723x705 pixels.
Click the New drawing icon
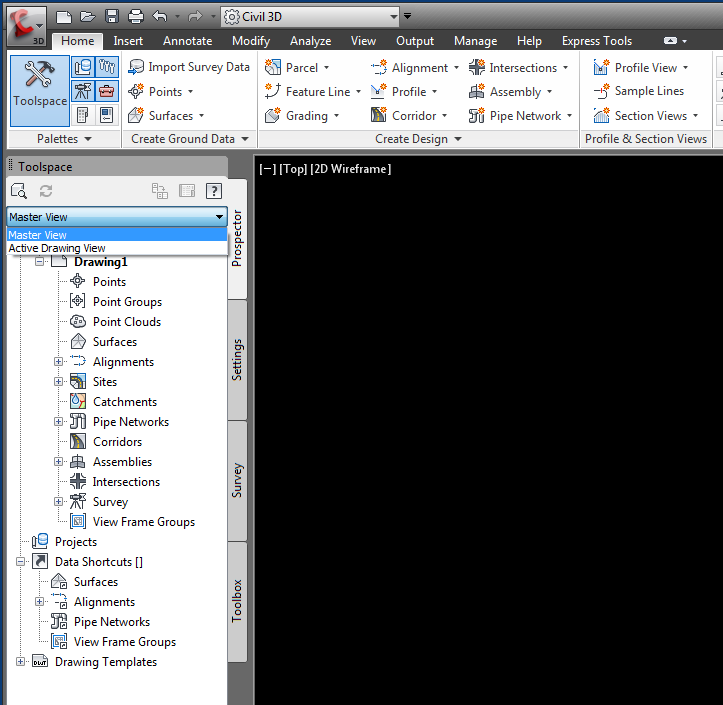64,17
